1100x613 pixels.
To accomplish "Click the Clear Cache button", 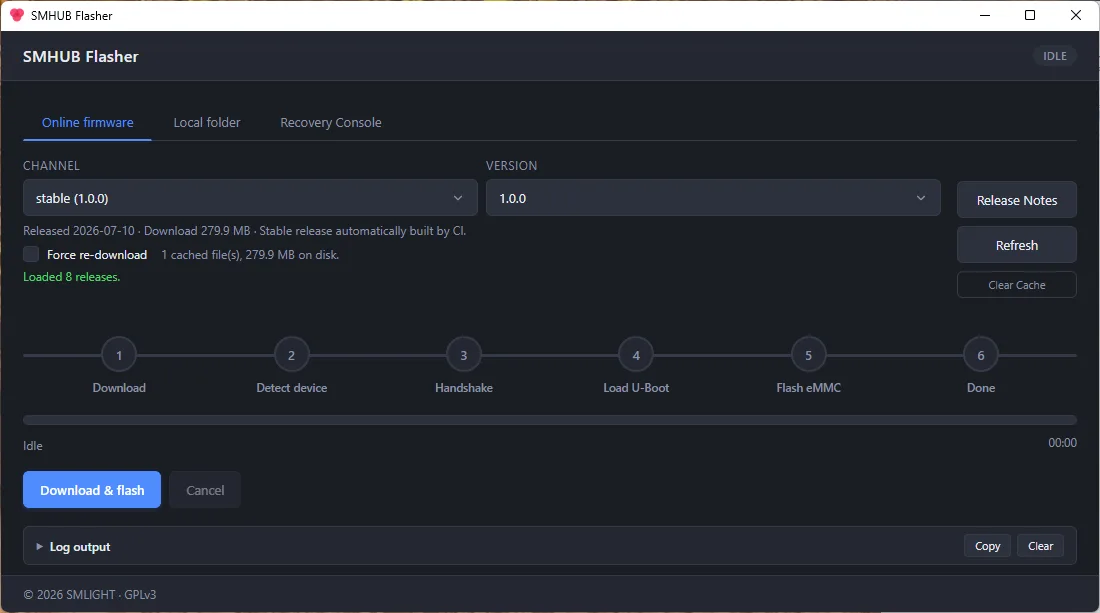I will coord(1017,285).
